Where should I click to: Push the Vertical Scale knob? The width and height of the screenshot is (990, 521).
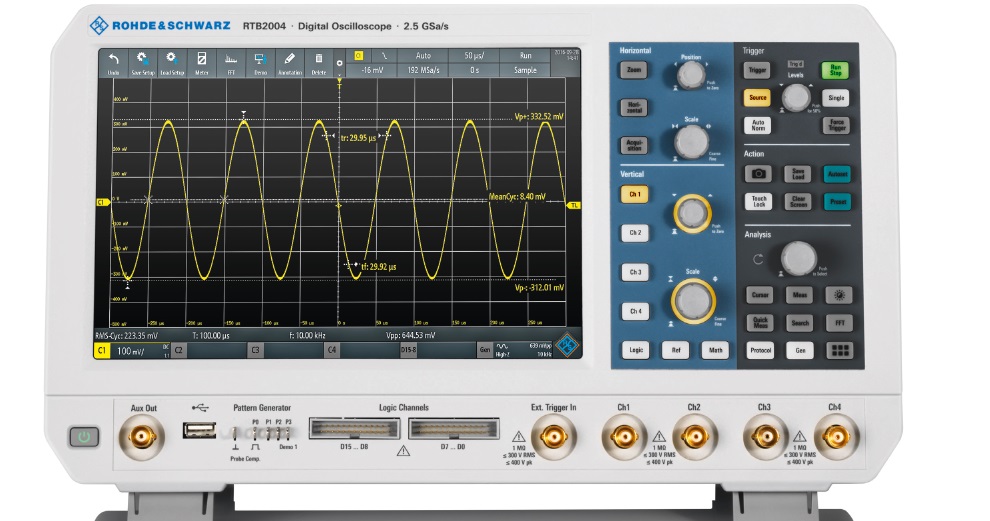point(693,301)
